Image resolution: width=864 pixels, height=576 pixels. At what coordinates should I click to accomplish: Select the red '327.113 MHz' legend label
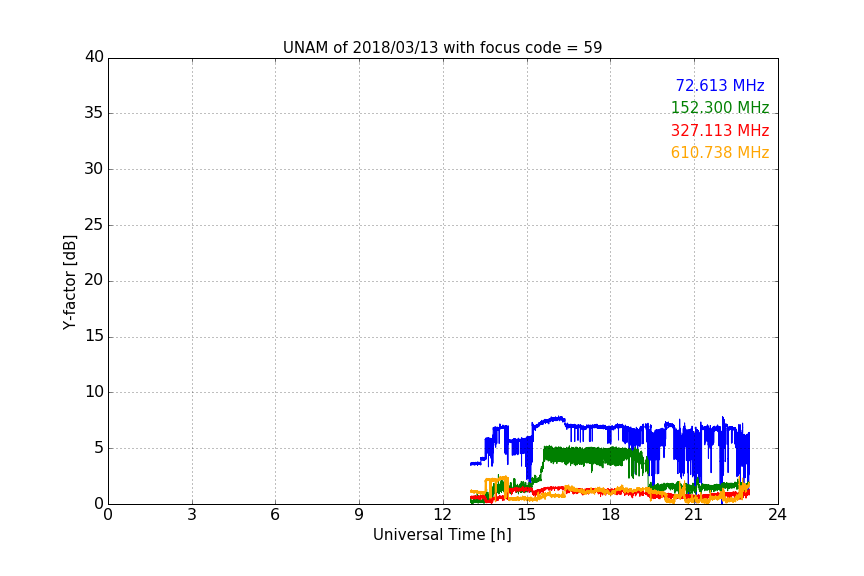(x=720, y=130)
